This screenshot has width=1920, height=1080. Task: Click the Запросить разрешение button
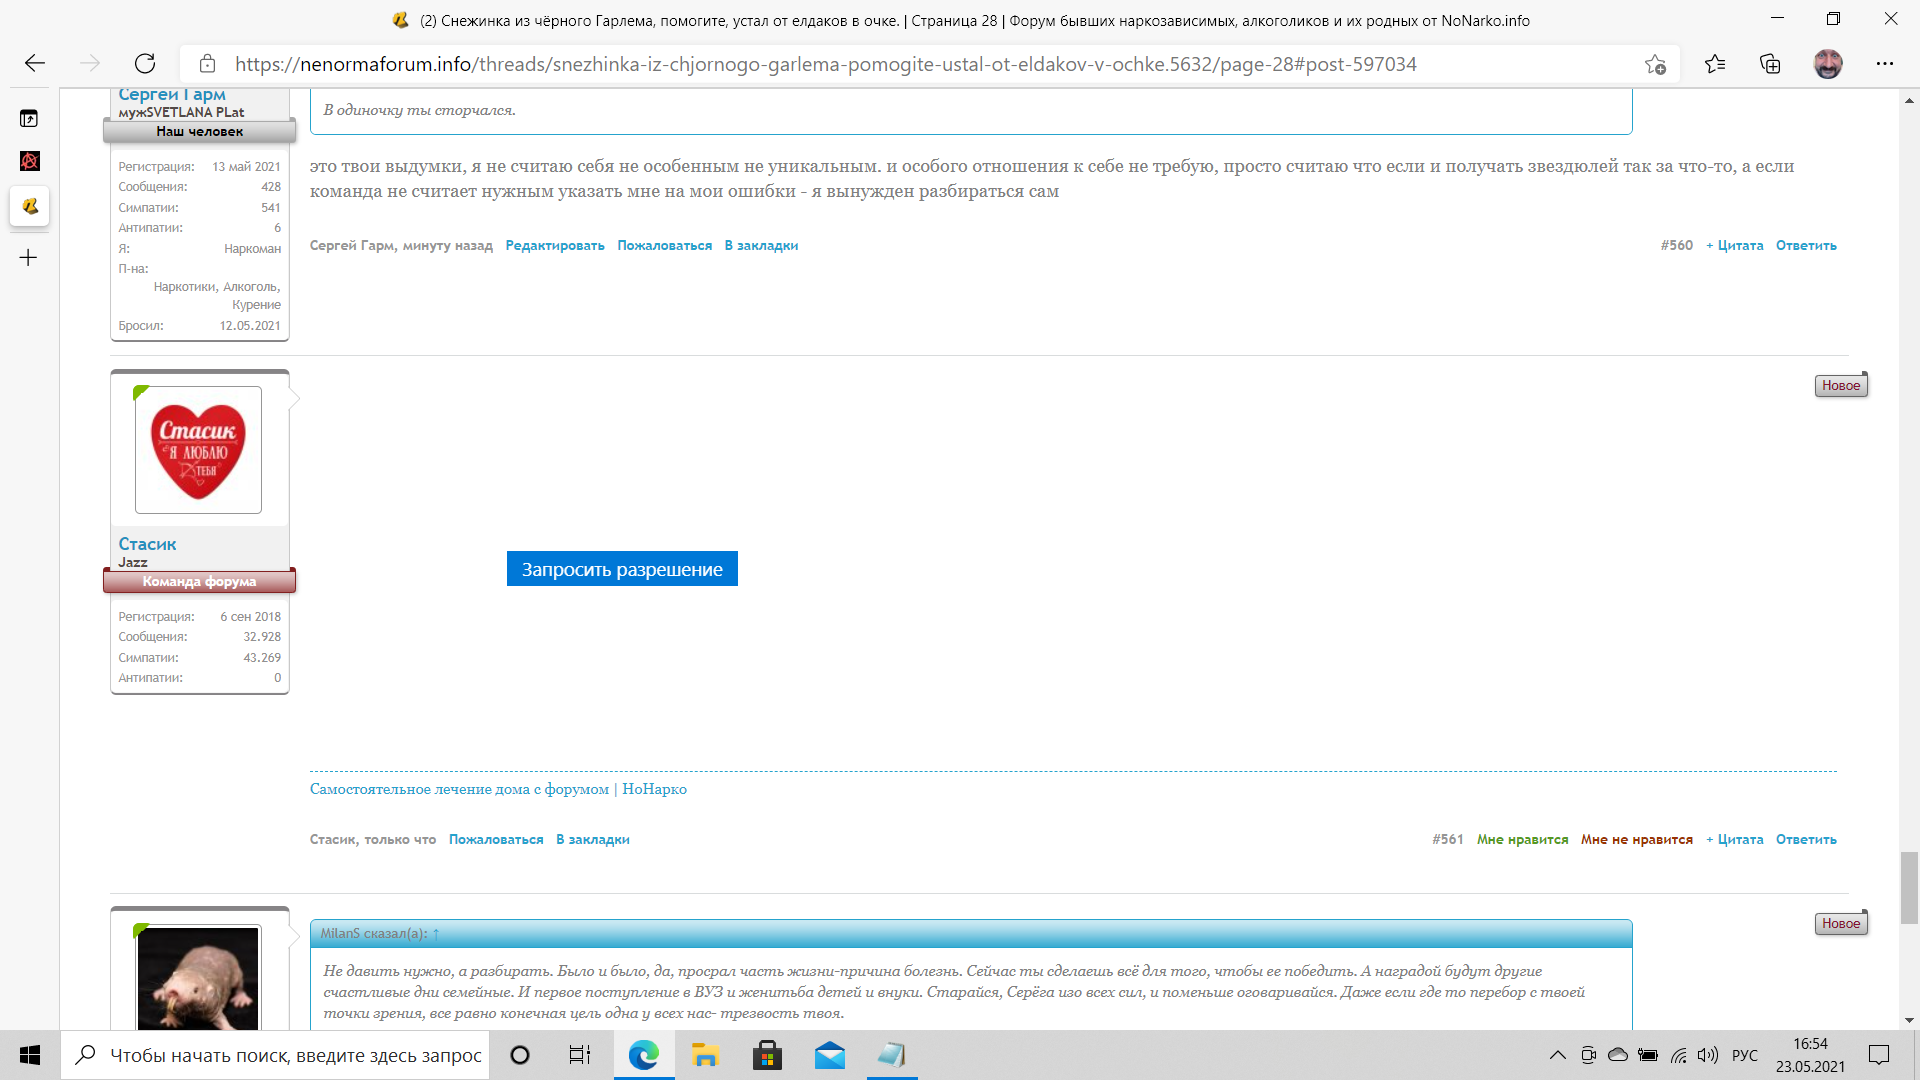pos(622,569)
